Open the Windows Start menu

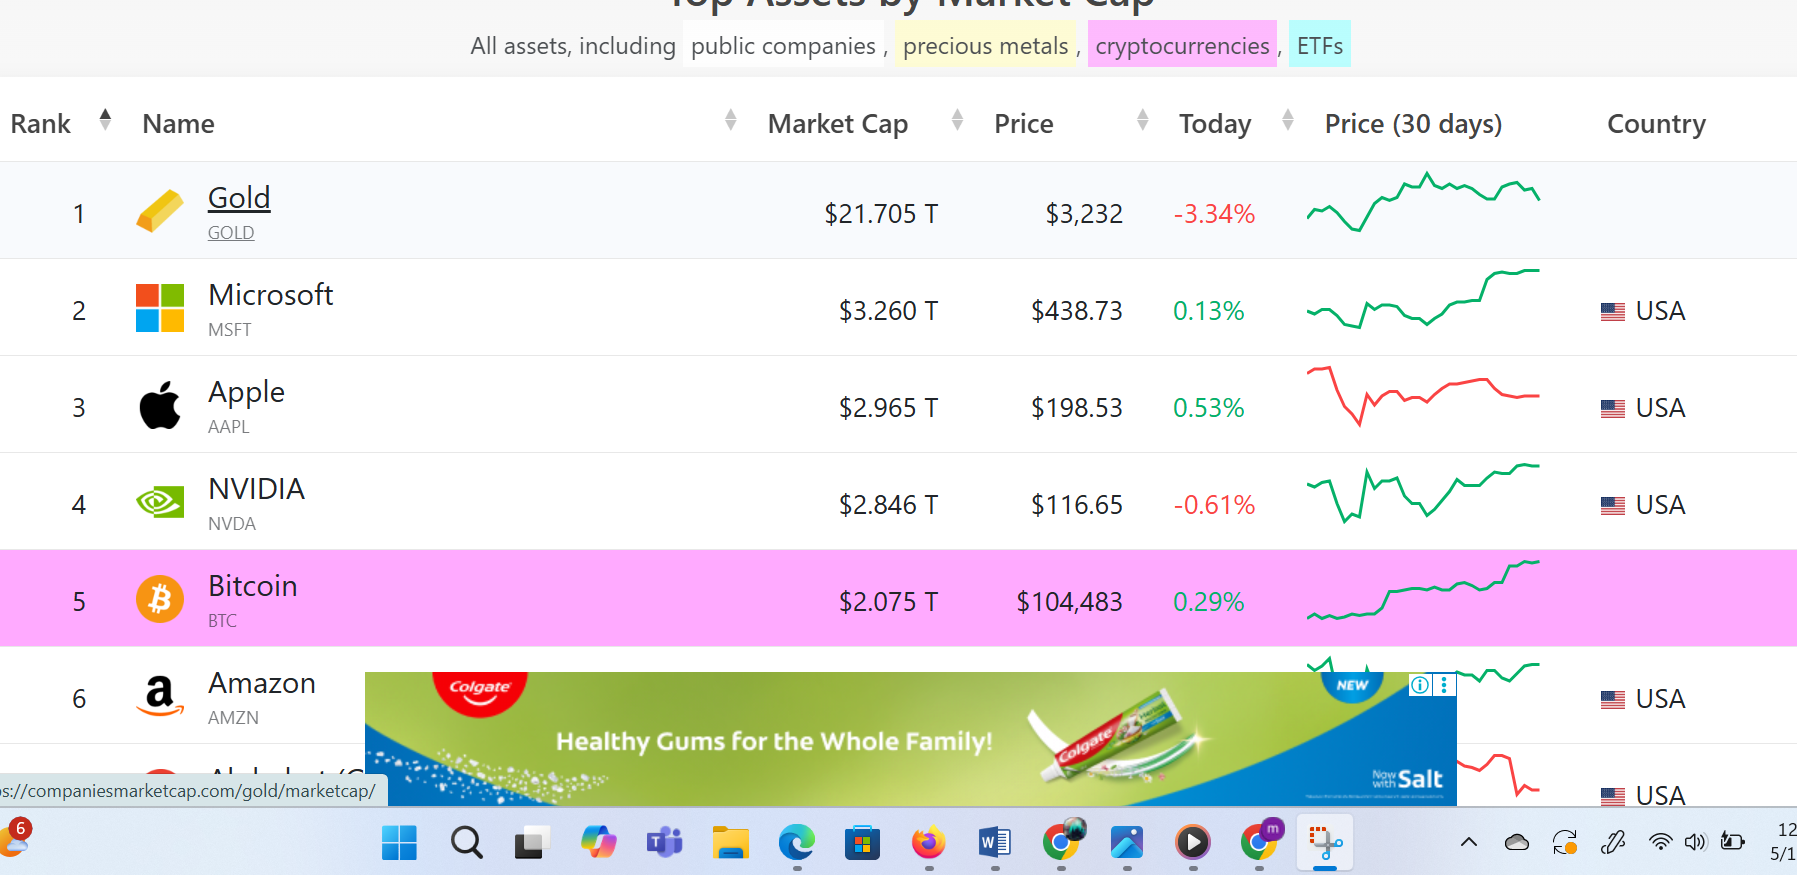point(399,843)
